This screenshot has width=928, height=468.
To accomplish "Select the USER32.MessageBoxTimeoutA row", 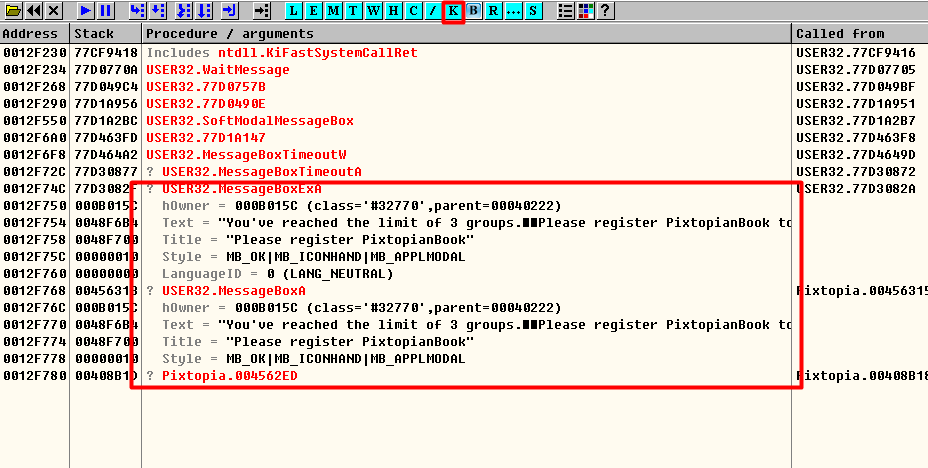I will click(x=464, y=172).
